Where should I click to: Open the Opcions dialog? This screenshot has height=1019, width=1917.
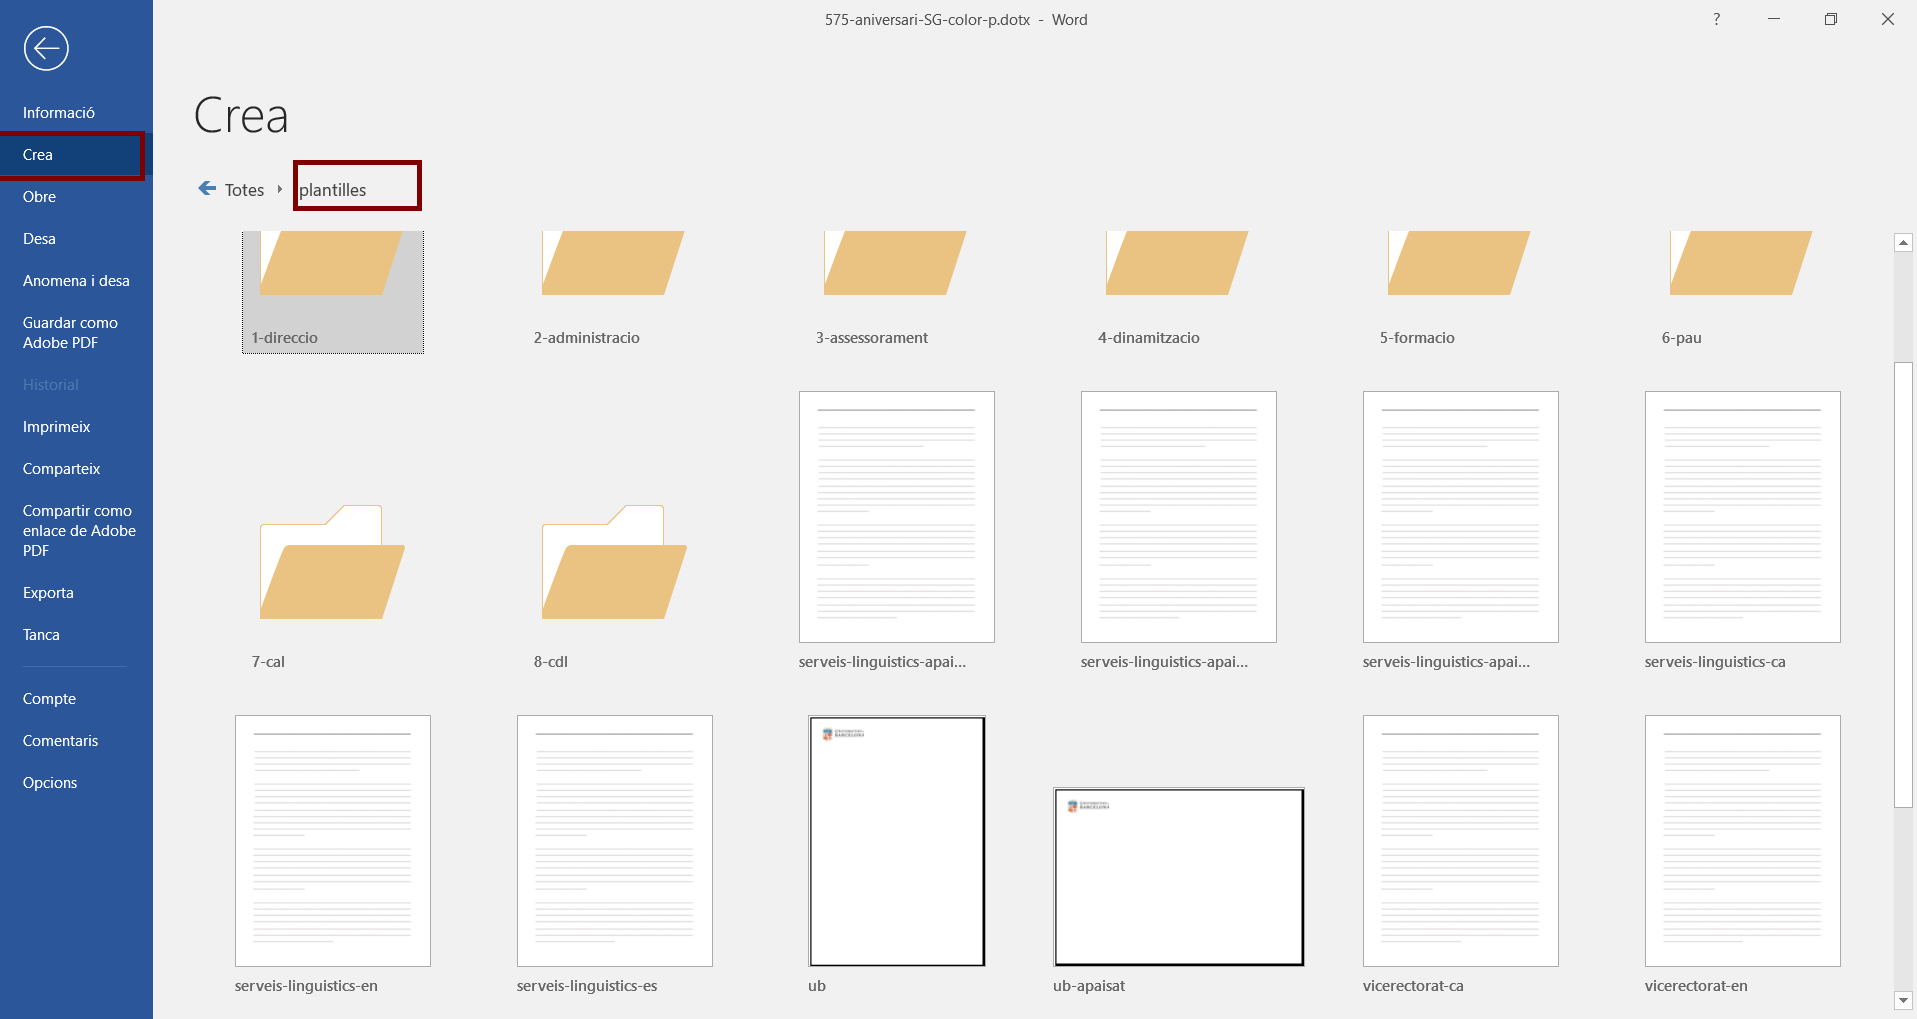coord(50,782)
